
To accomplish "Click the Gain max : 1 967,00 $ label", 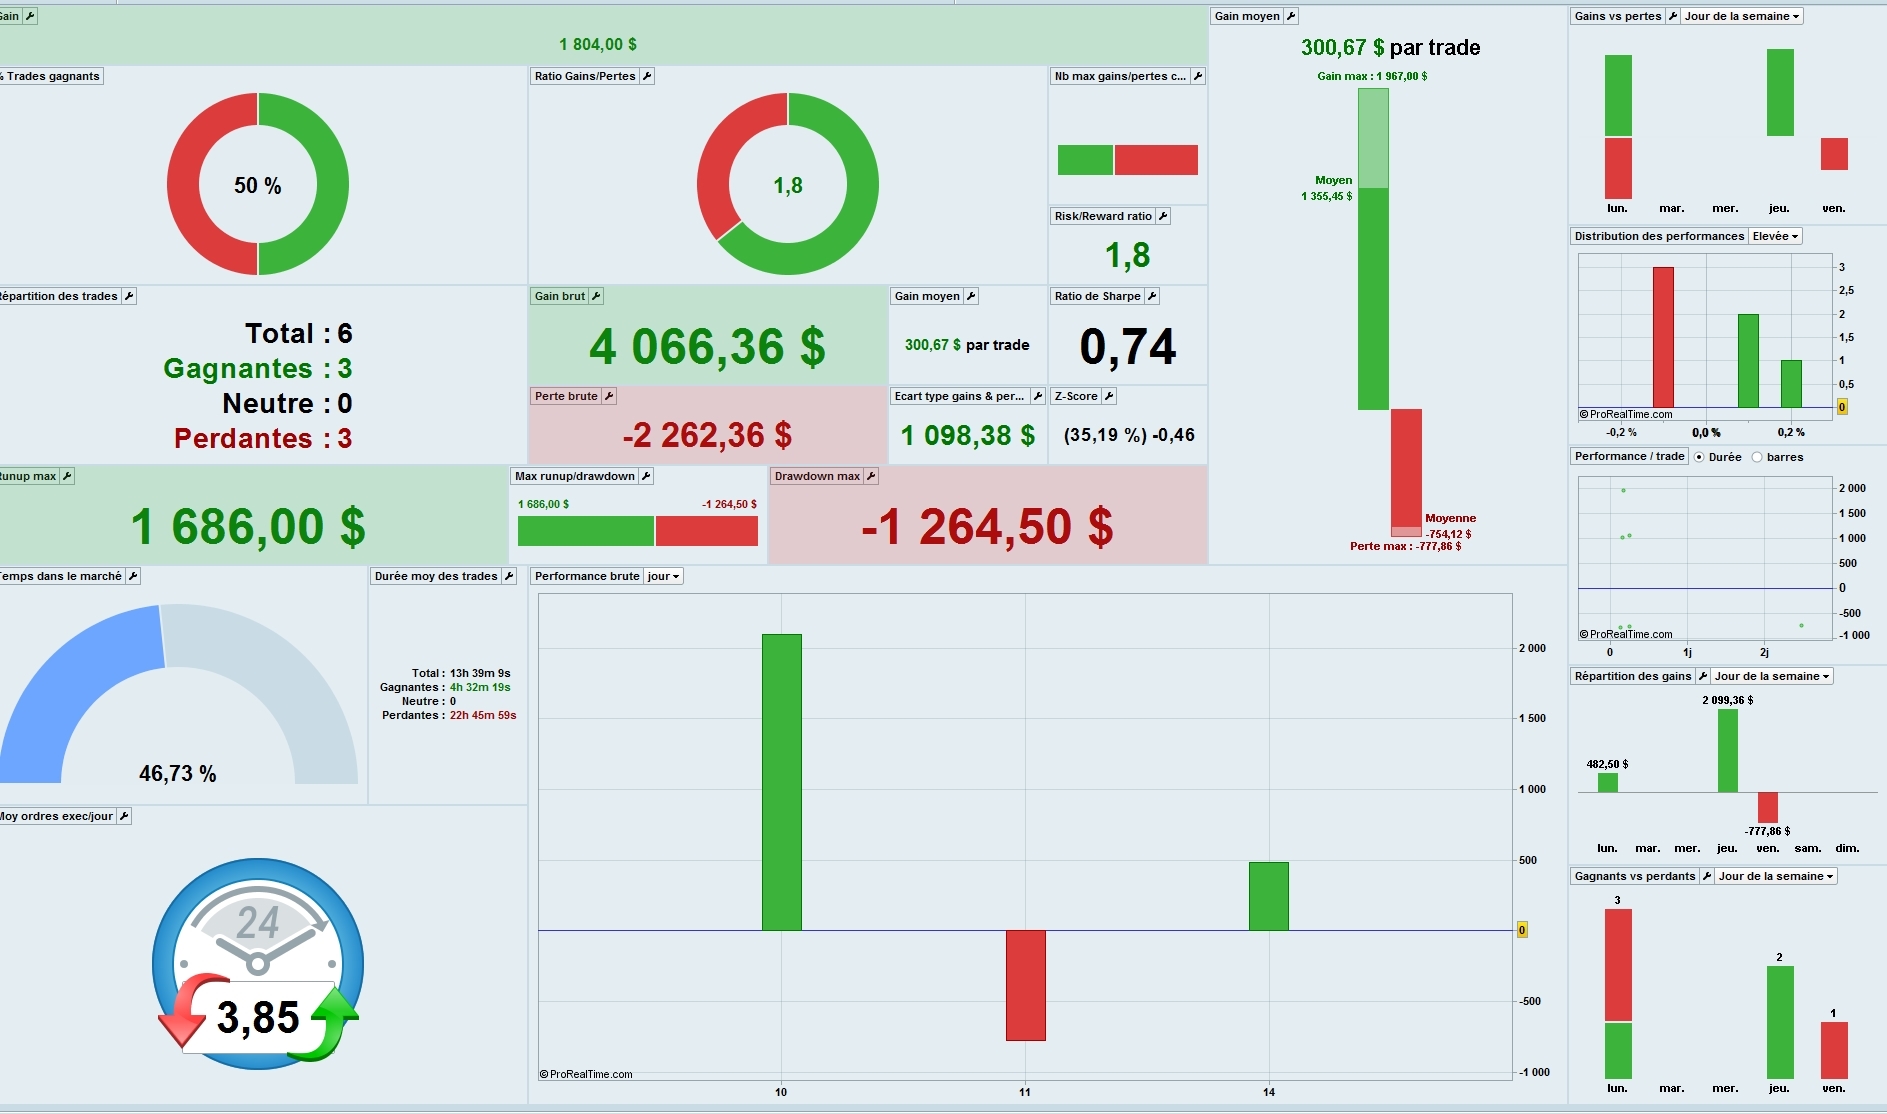I will click(1372, 76).
